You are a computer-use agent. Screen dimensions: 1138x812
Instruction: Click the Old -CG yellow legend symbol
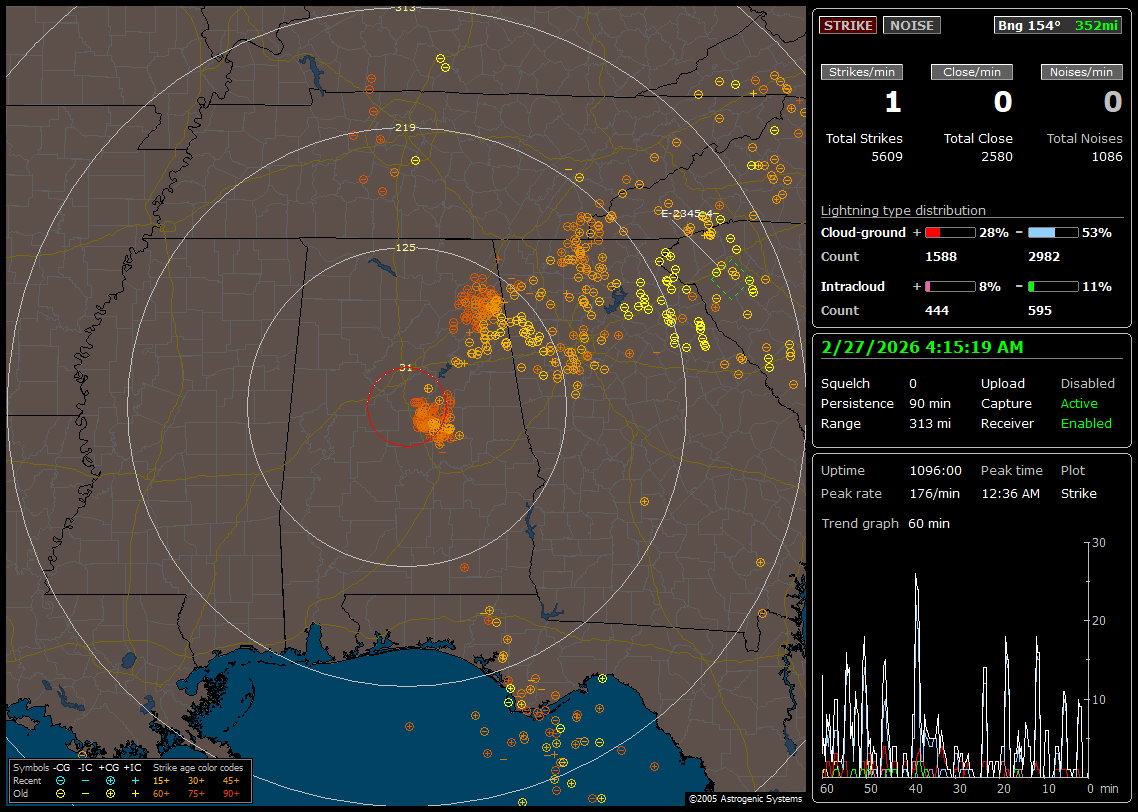[x=61, y=793]
